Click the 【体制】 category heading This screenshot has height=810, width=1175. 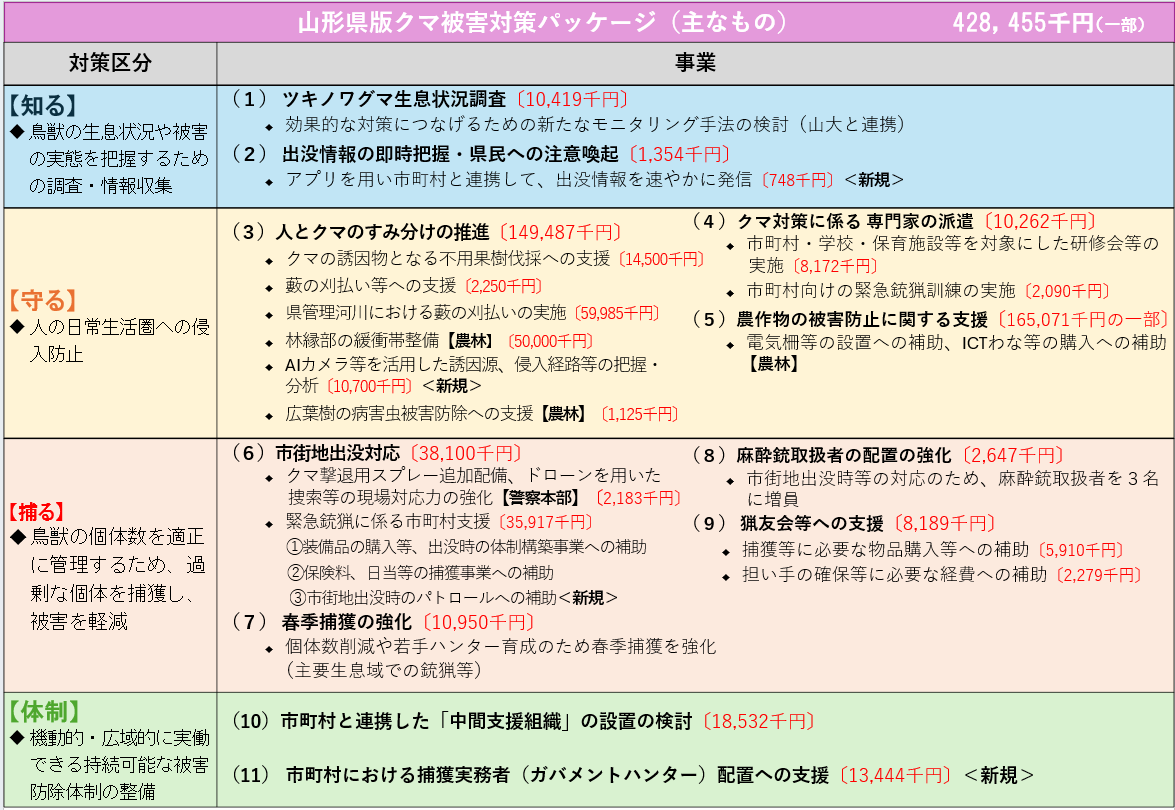(x=44, y=711)
